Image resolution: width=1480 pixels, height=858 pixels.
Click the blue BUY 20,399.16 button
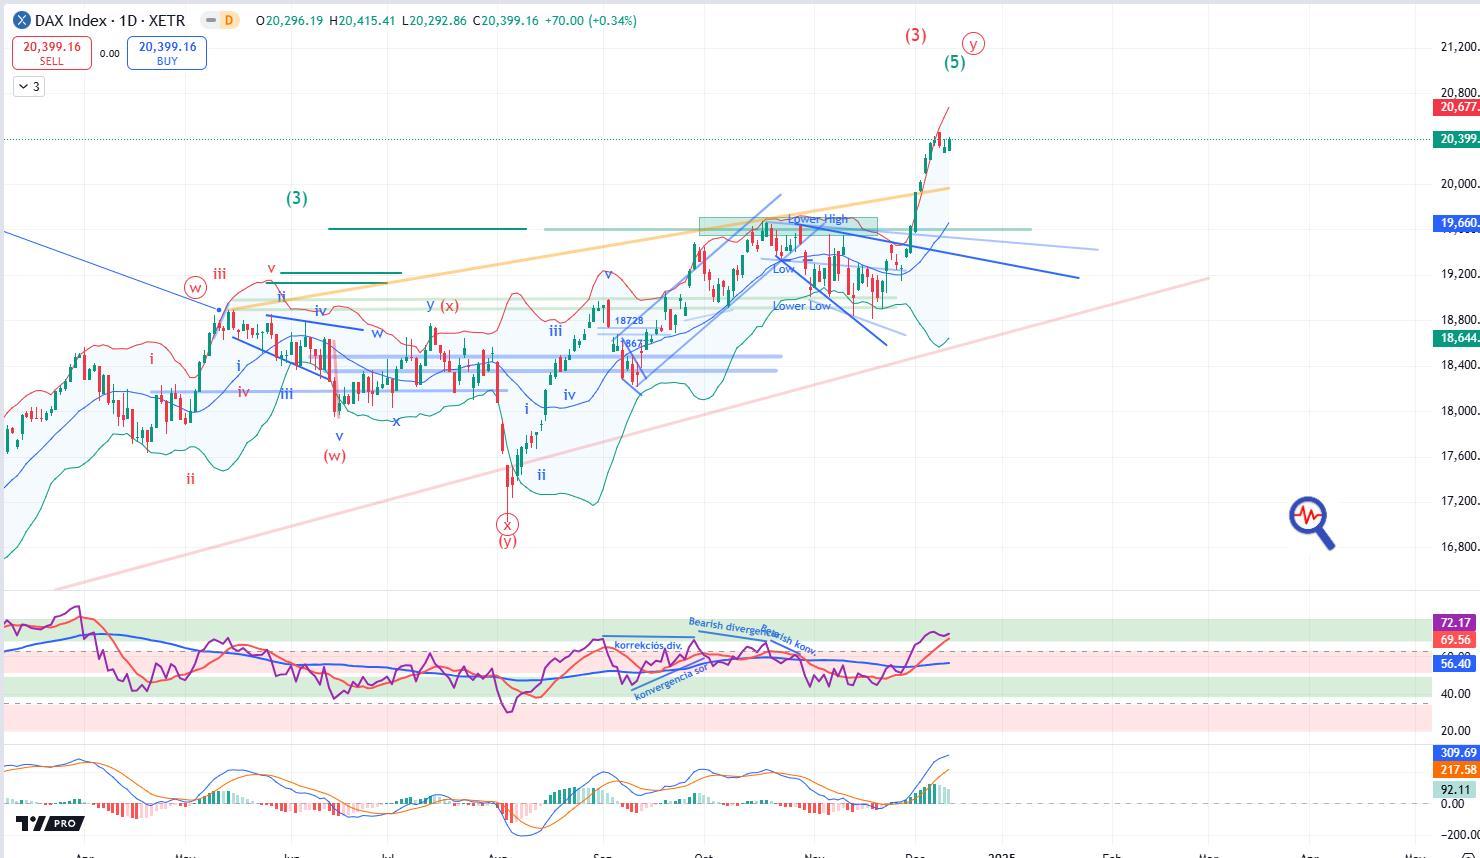tap(167, 53)
